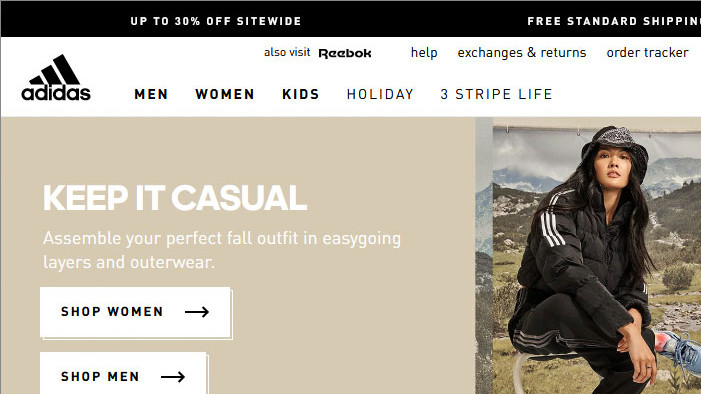Click the help link
Image resolution: width=701 pixels, height=394 pixels.
(x=424, y=53)
